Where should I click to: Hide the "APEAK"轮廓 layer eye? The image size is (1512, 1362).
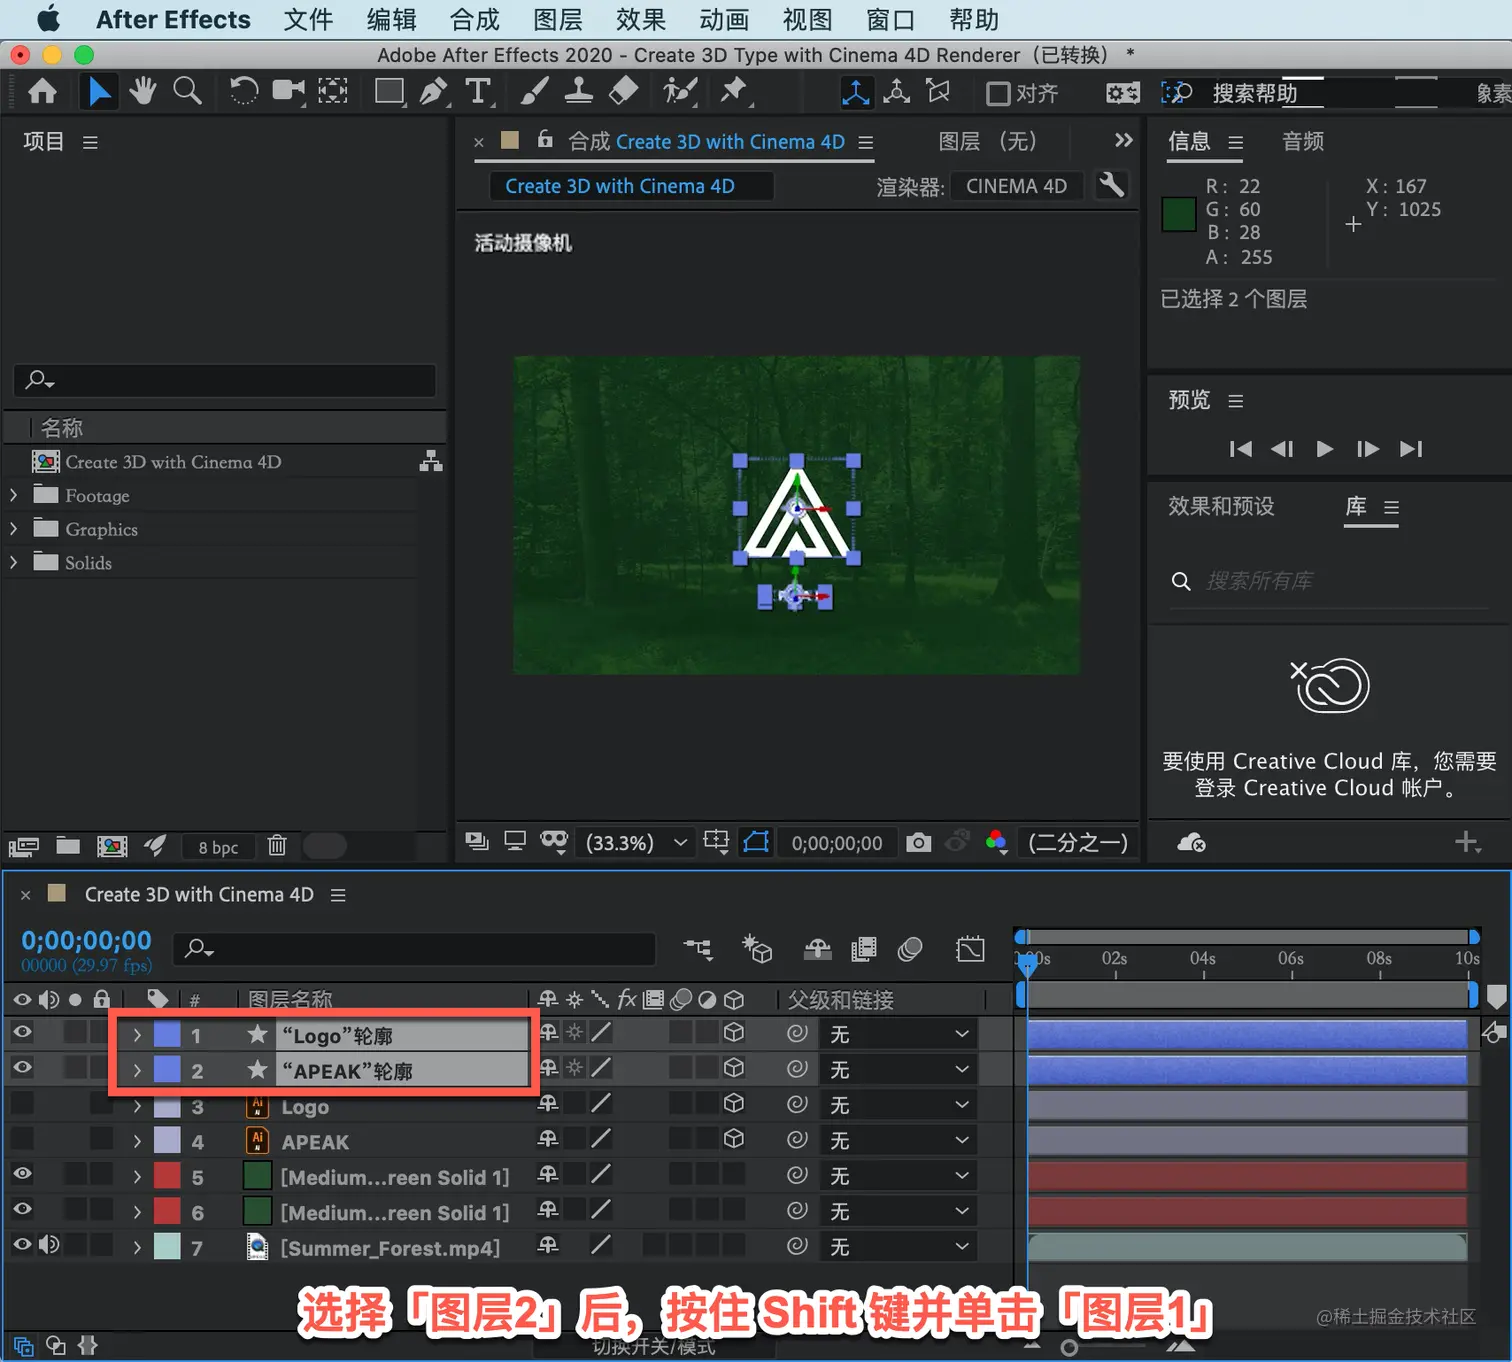click(22, 1068)
